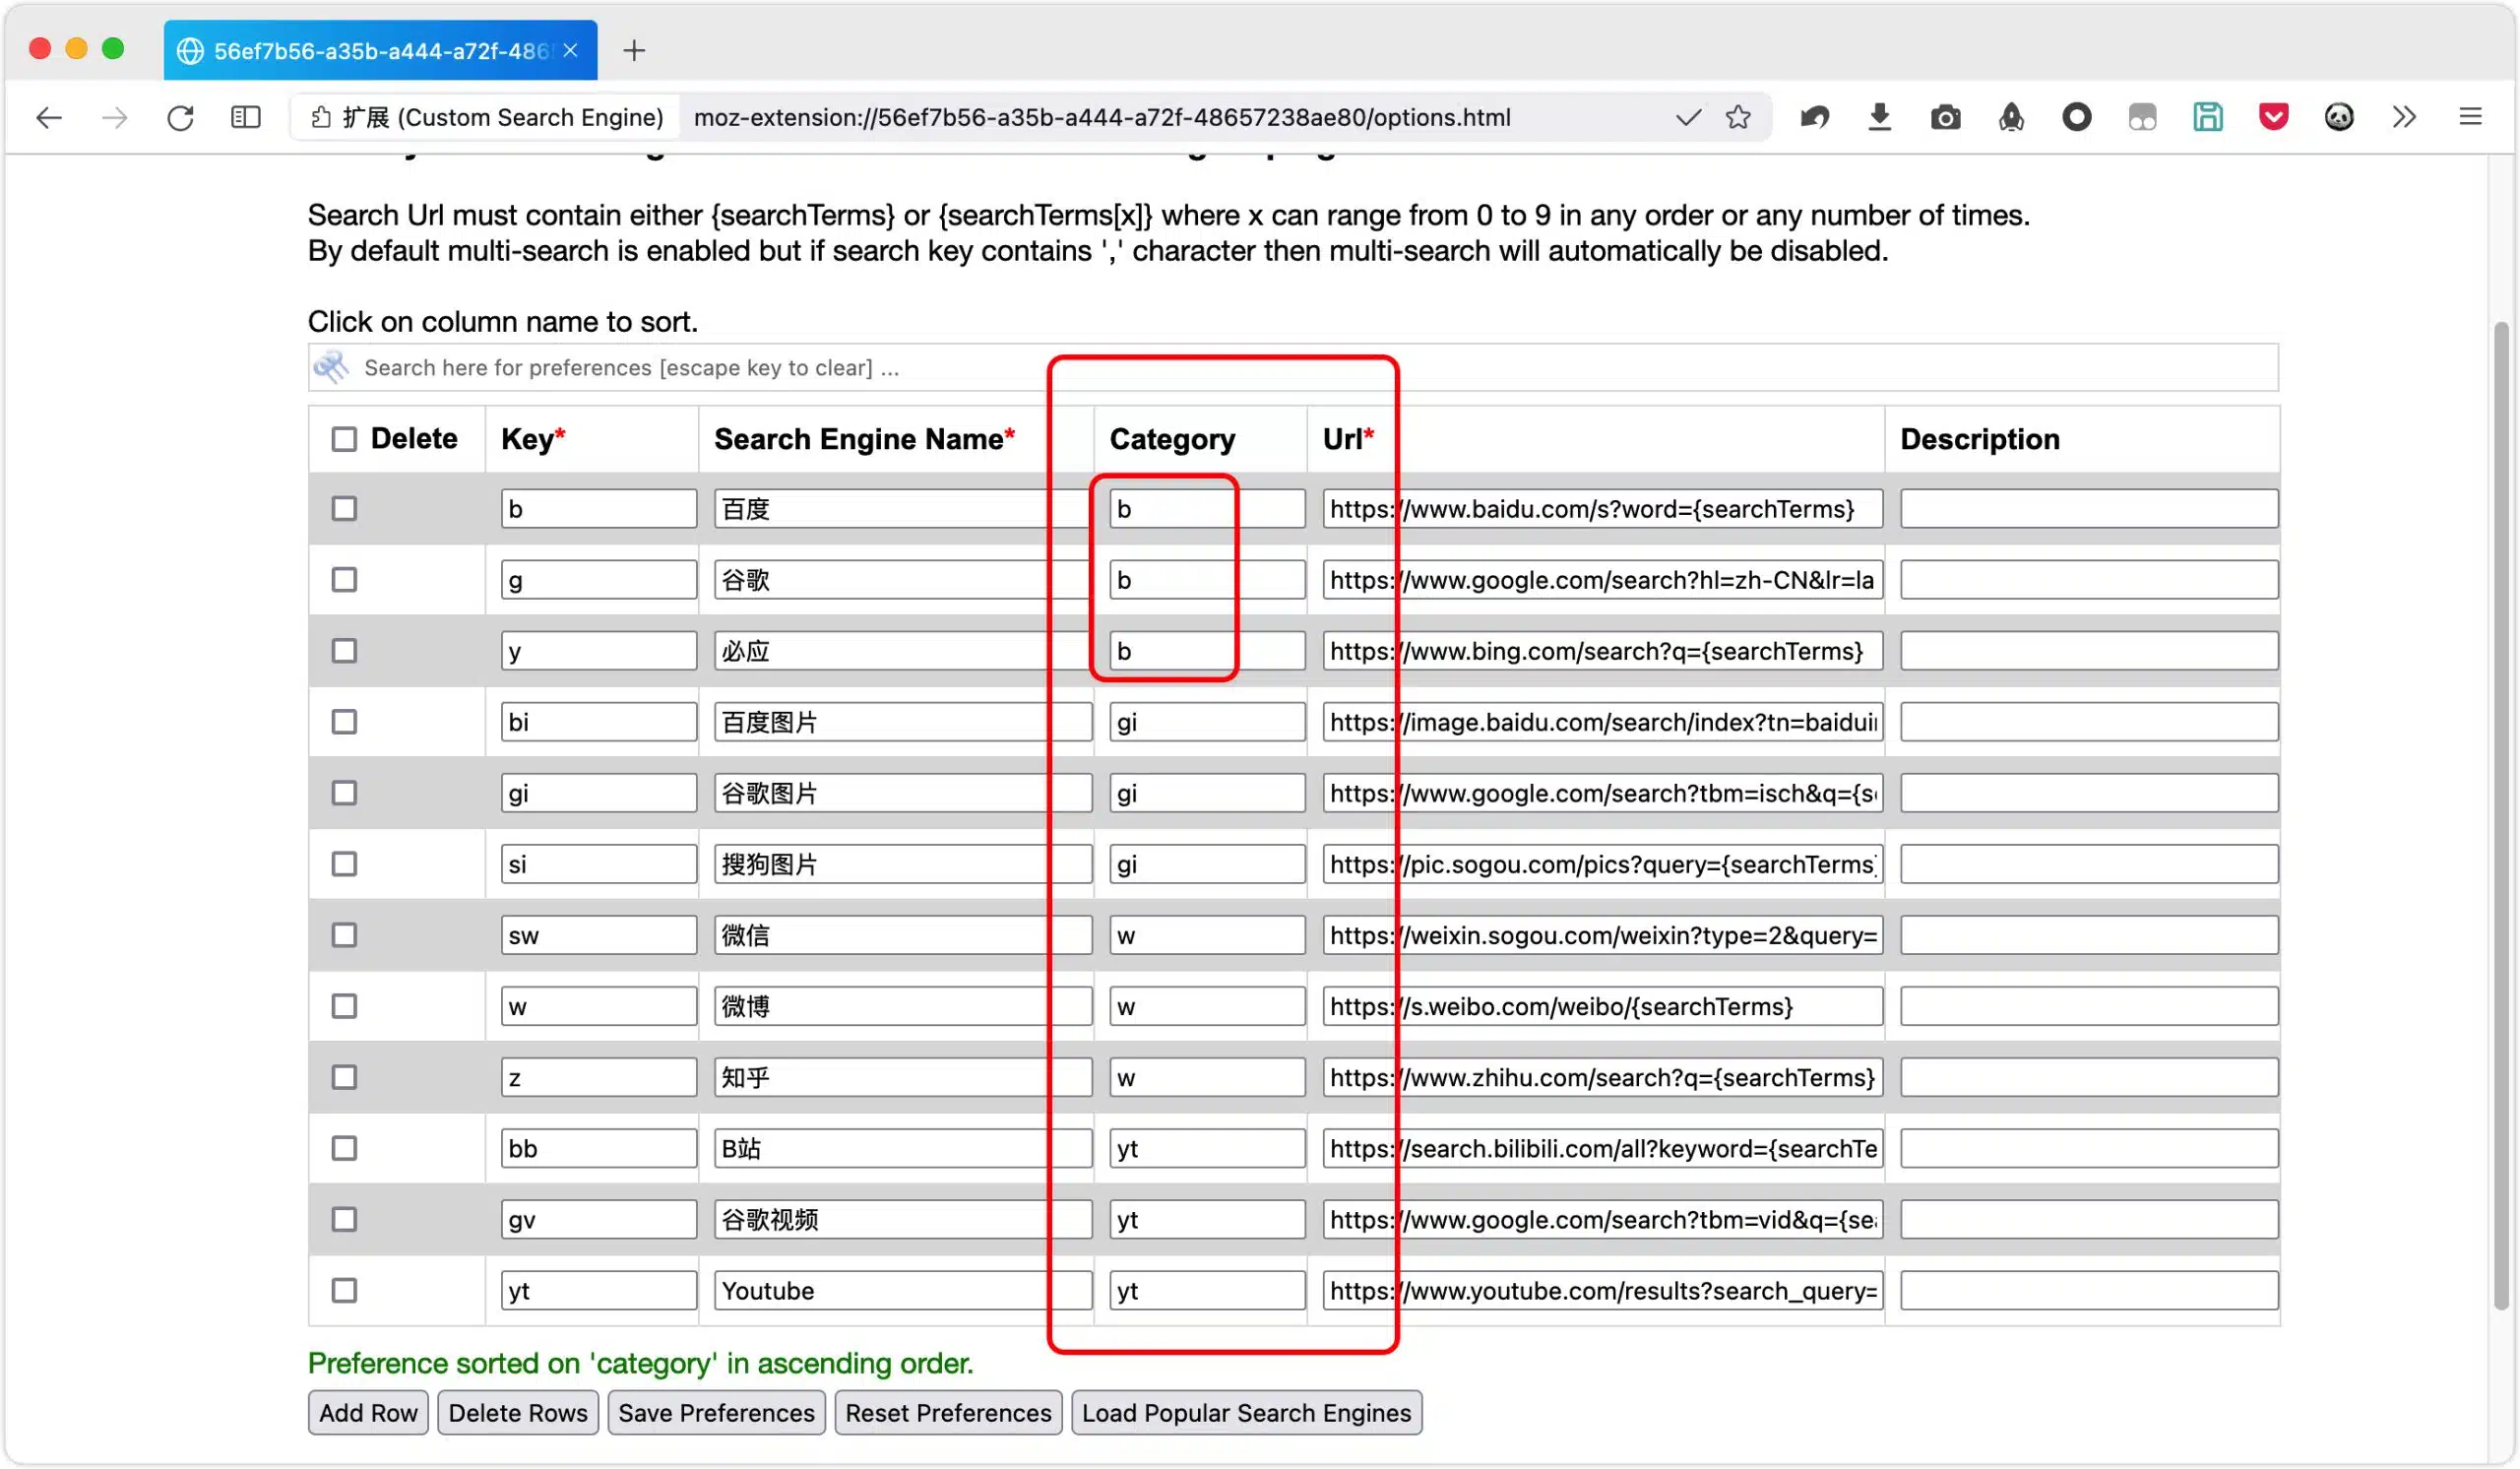Click the camera screenshot toolbar icon
The image size is (2520, 1469).
click(x=1945, y=118)
